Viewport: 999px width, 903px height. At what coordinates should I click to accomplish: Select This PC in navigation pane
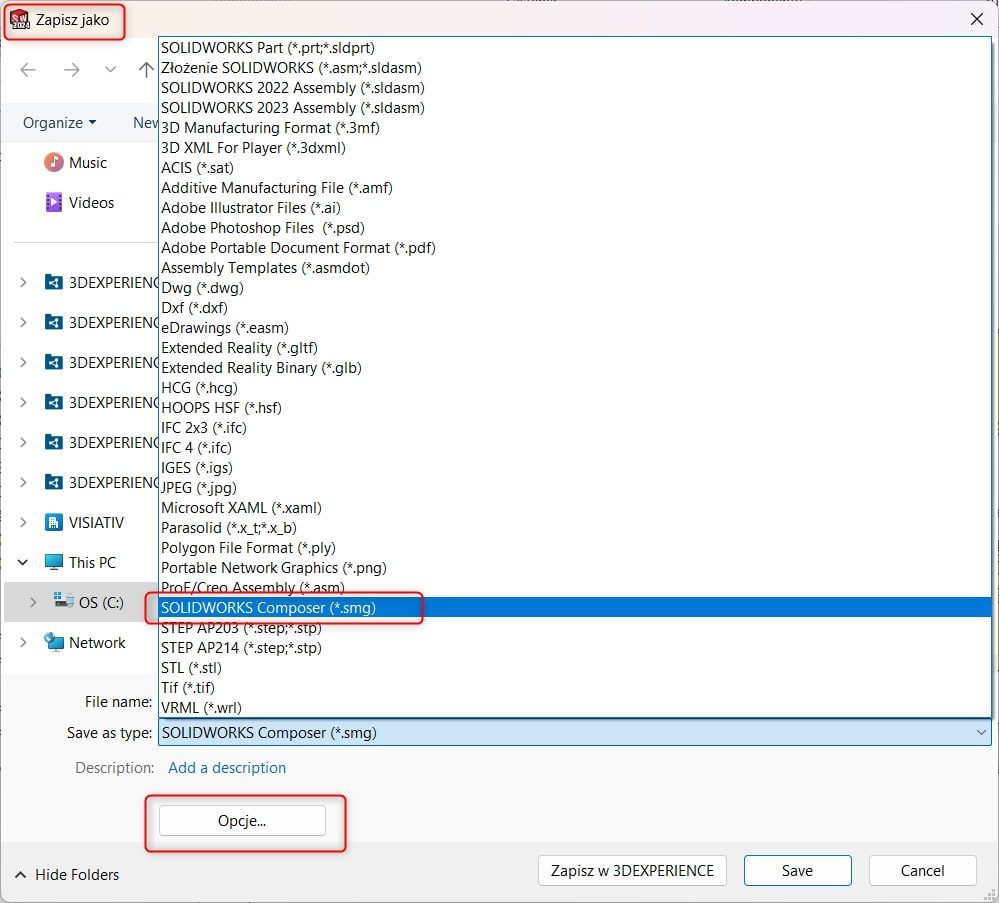click(92, 563)
